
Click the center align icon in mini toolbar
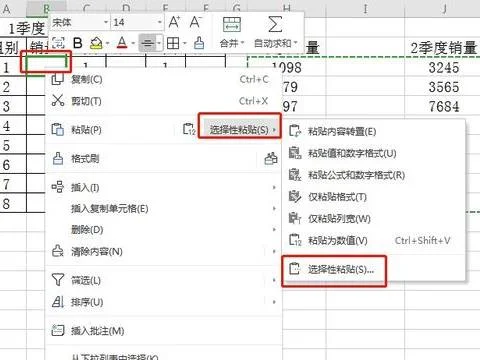(147, 43)
